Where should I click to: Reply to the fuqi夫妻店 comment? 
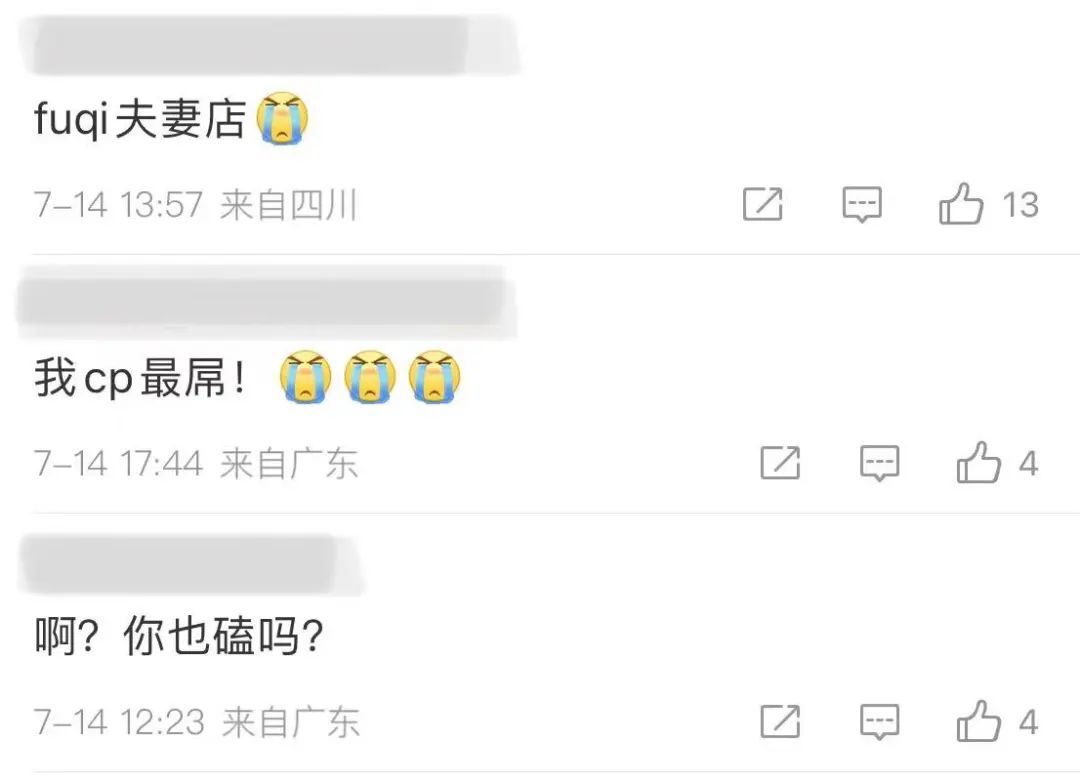tap(862, 205)
